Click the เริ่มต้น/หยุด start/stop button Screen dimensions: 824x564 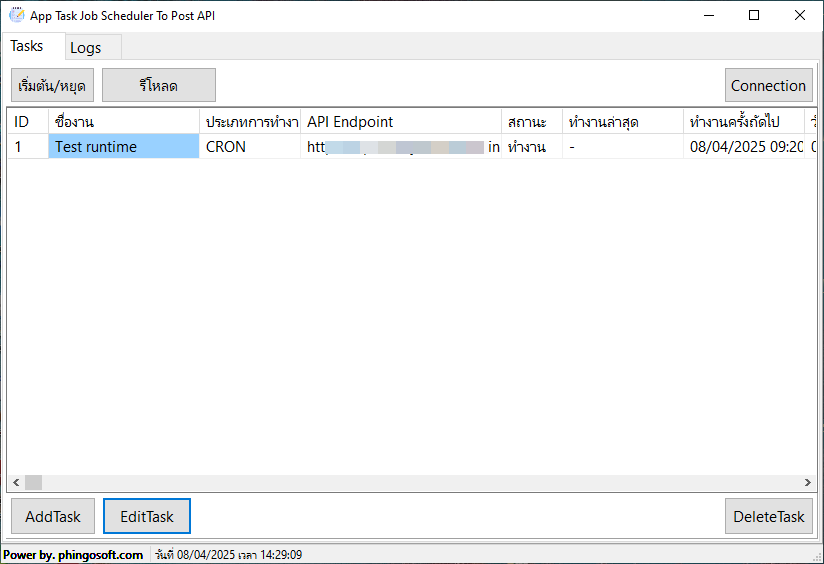pos(53,85)
